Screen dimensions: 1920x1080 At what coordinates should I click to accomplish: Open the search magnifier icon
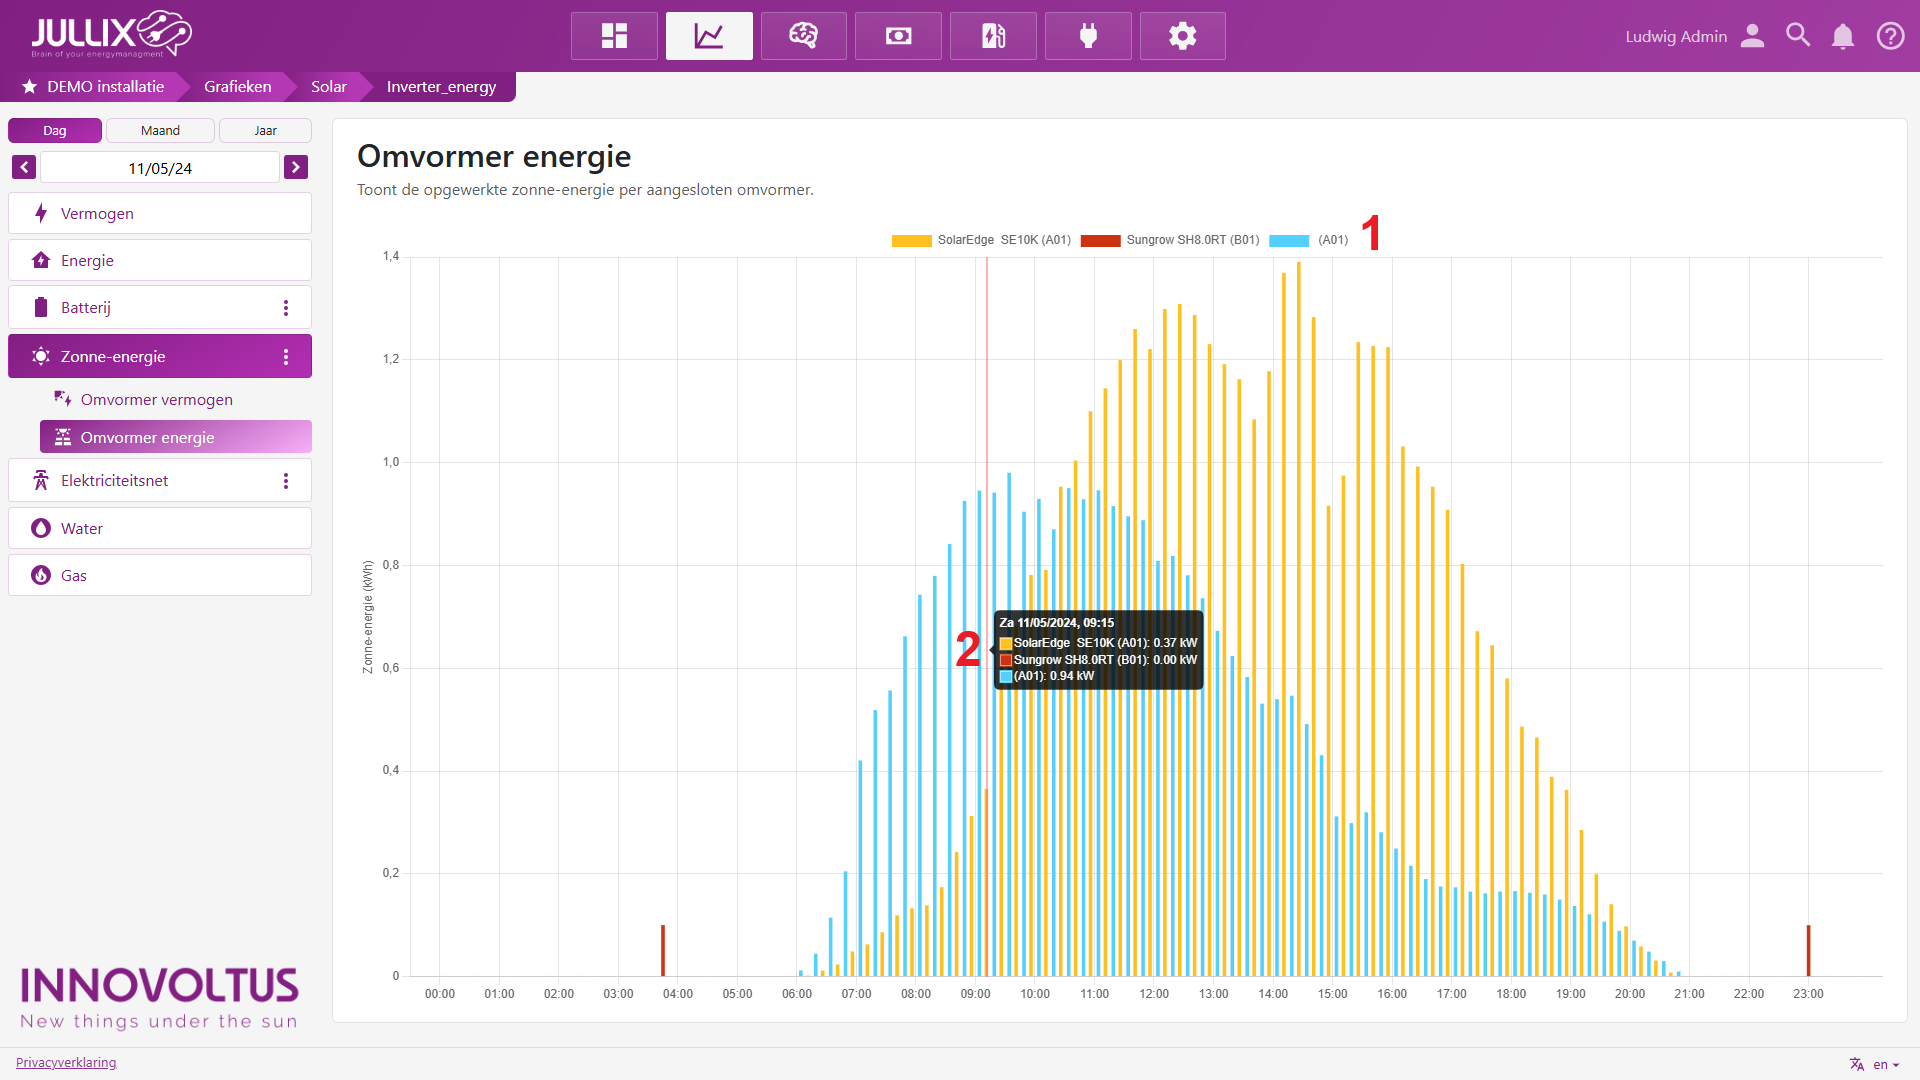pyautogui.click(x=1797, y=36)
